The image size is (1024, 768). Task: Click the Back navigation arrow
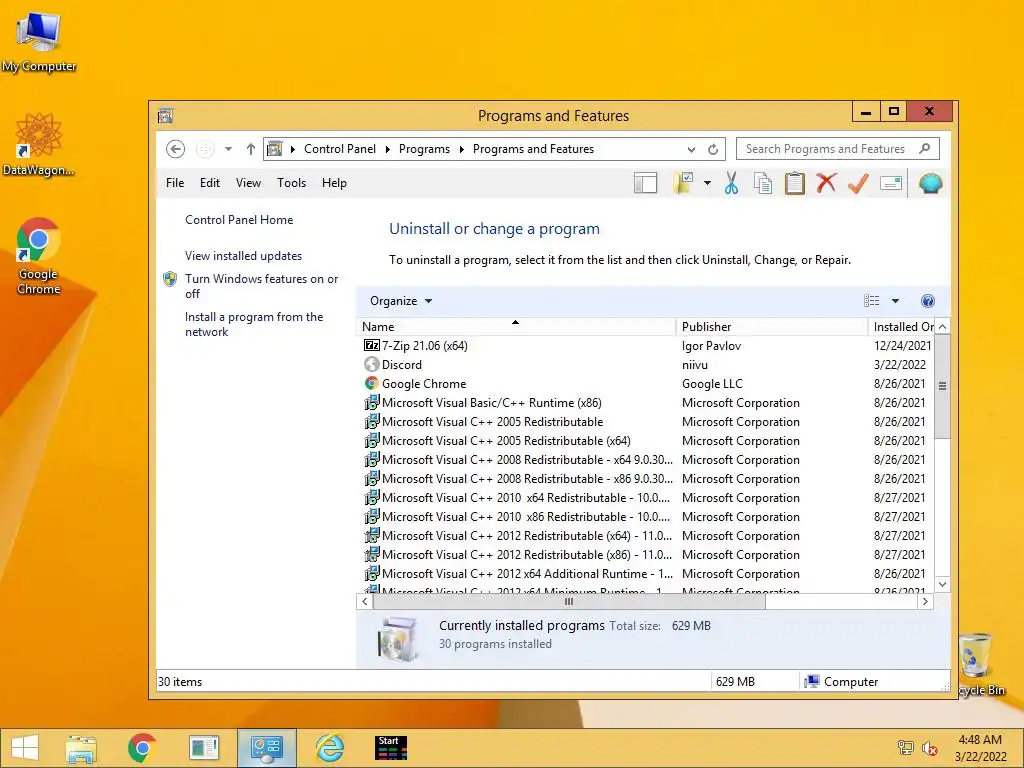tap(175, 149)
